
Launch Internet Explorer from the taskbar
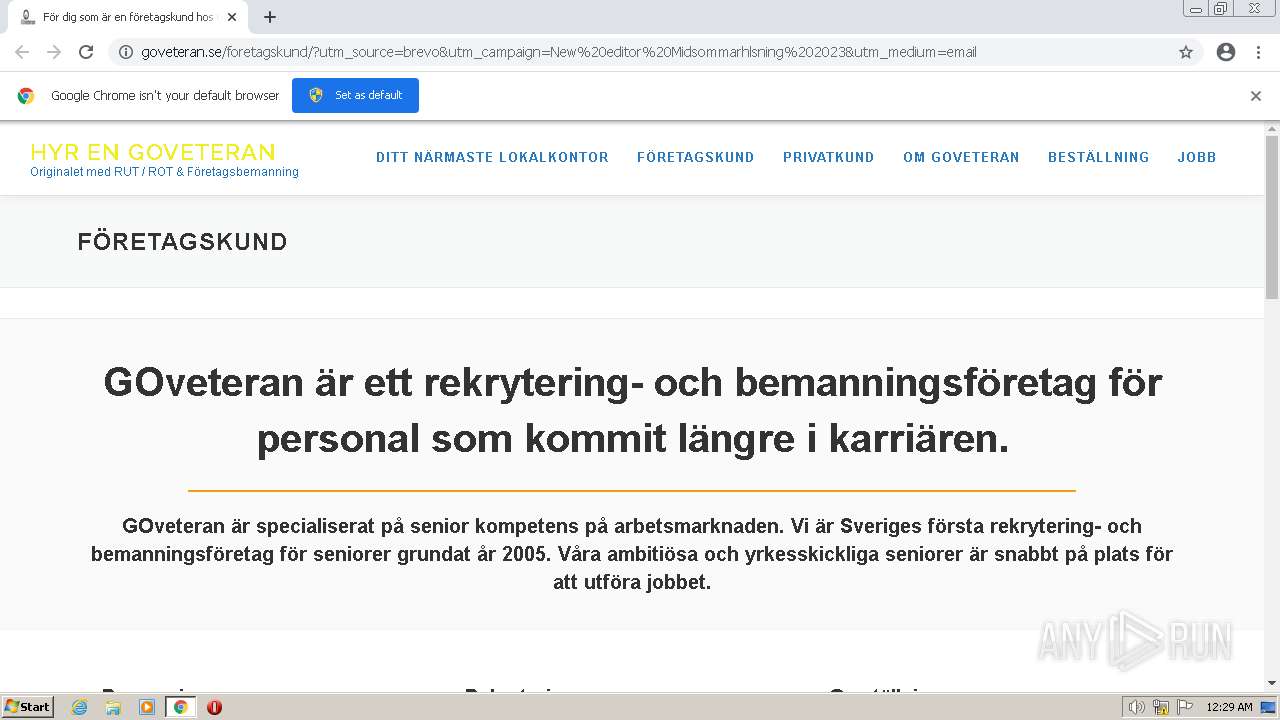pyautogui.click(x=79, y=707)
